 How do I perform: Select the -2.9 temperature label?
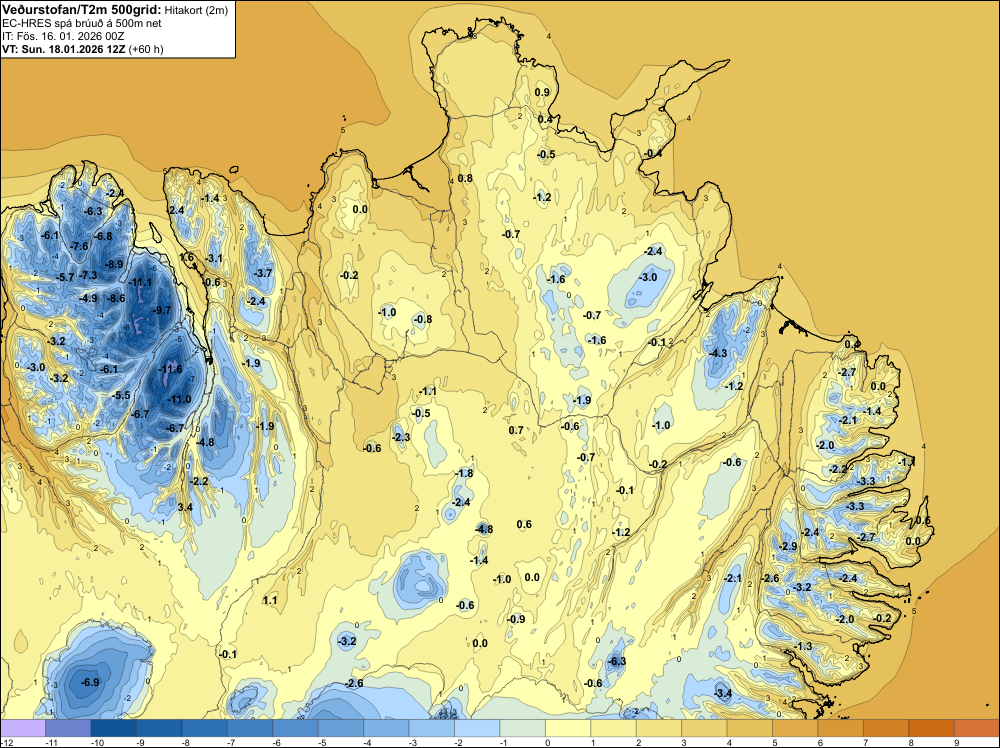[788, 546]
